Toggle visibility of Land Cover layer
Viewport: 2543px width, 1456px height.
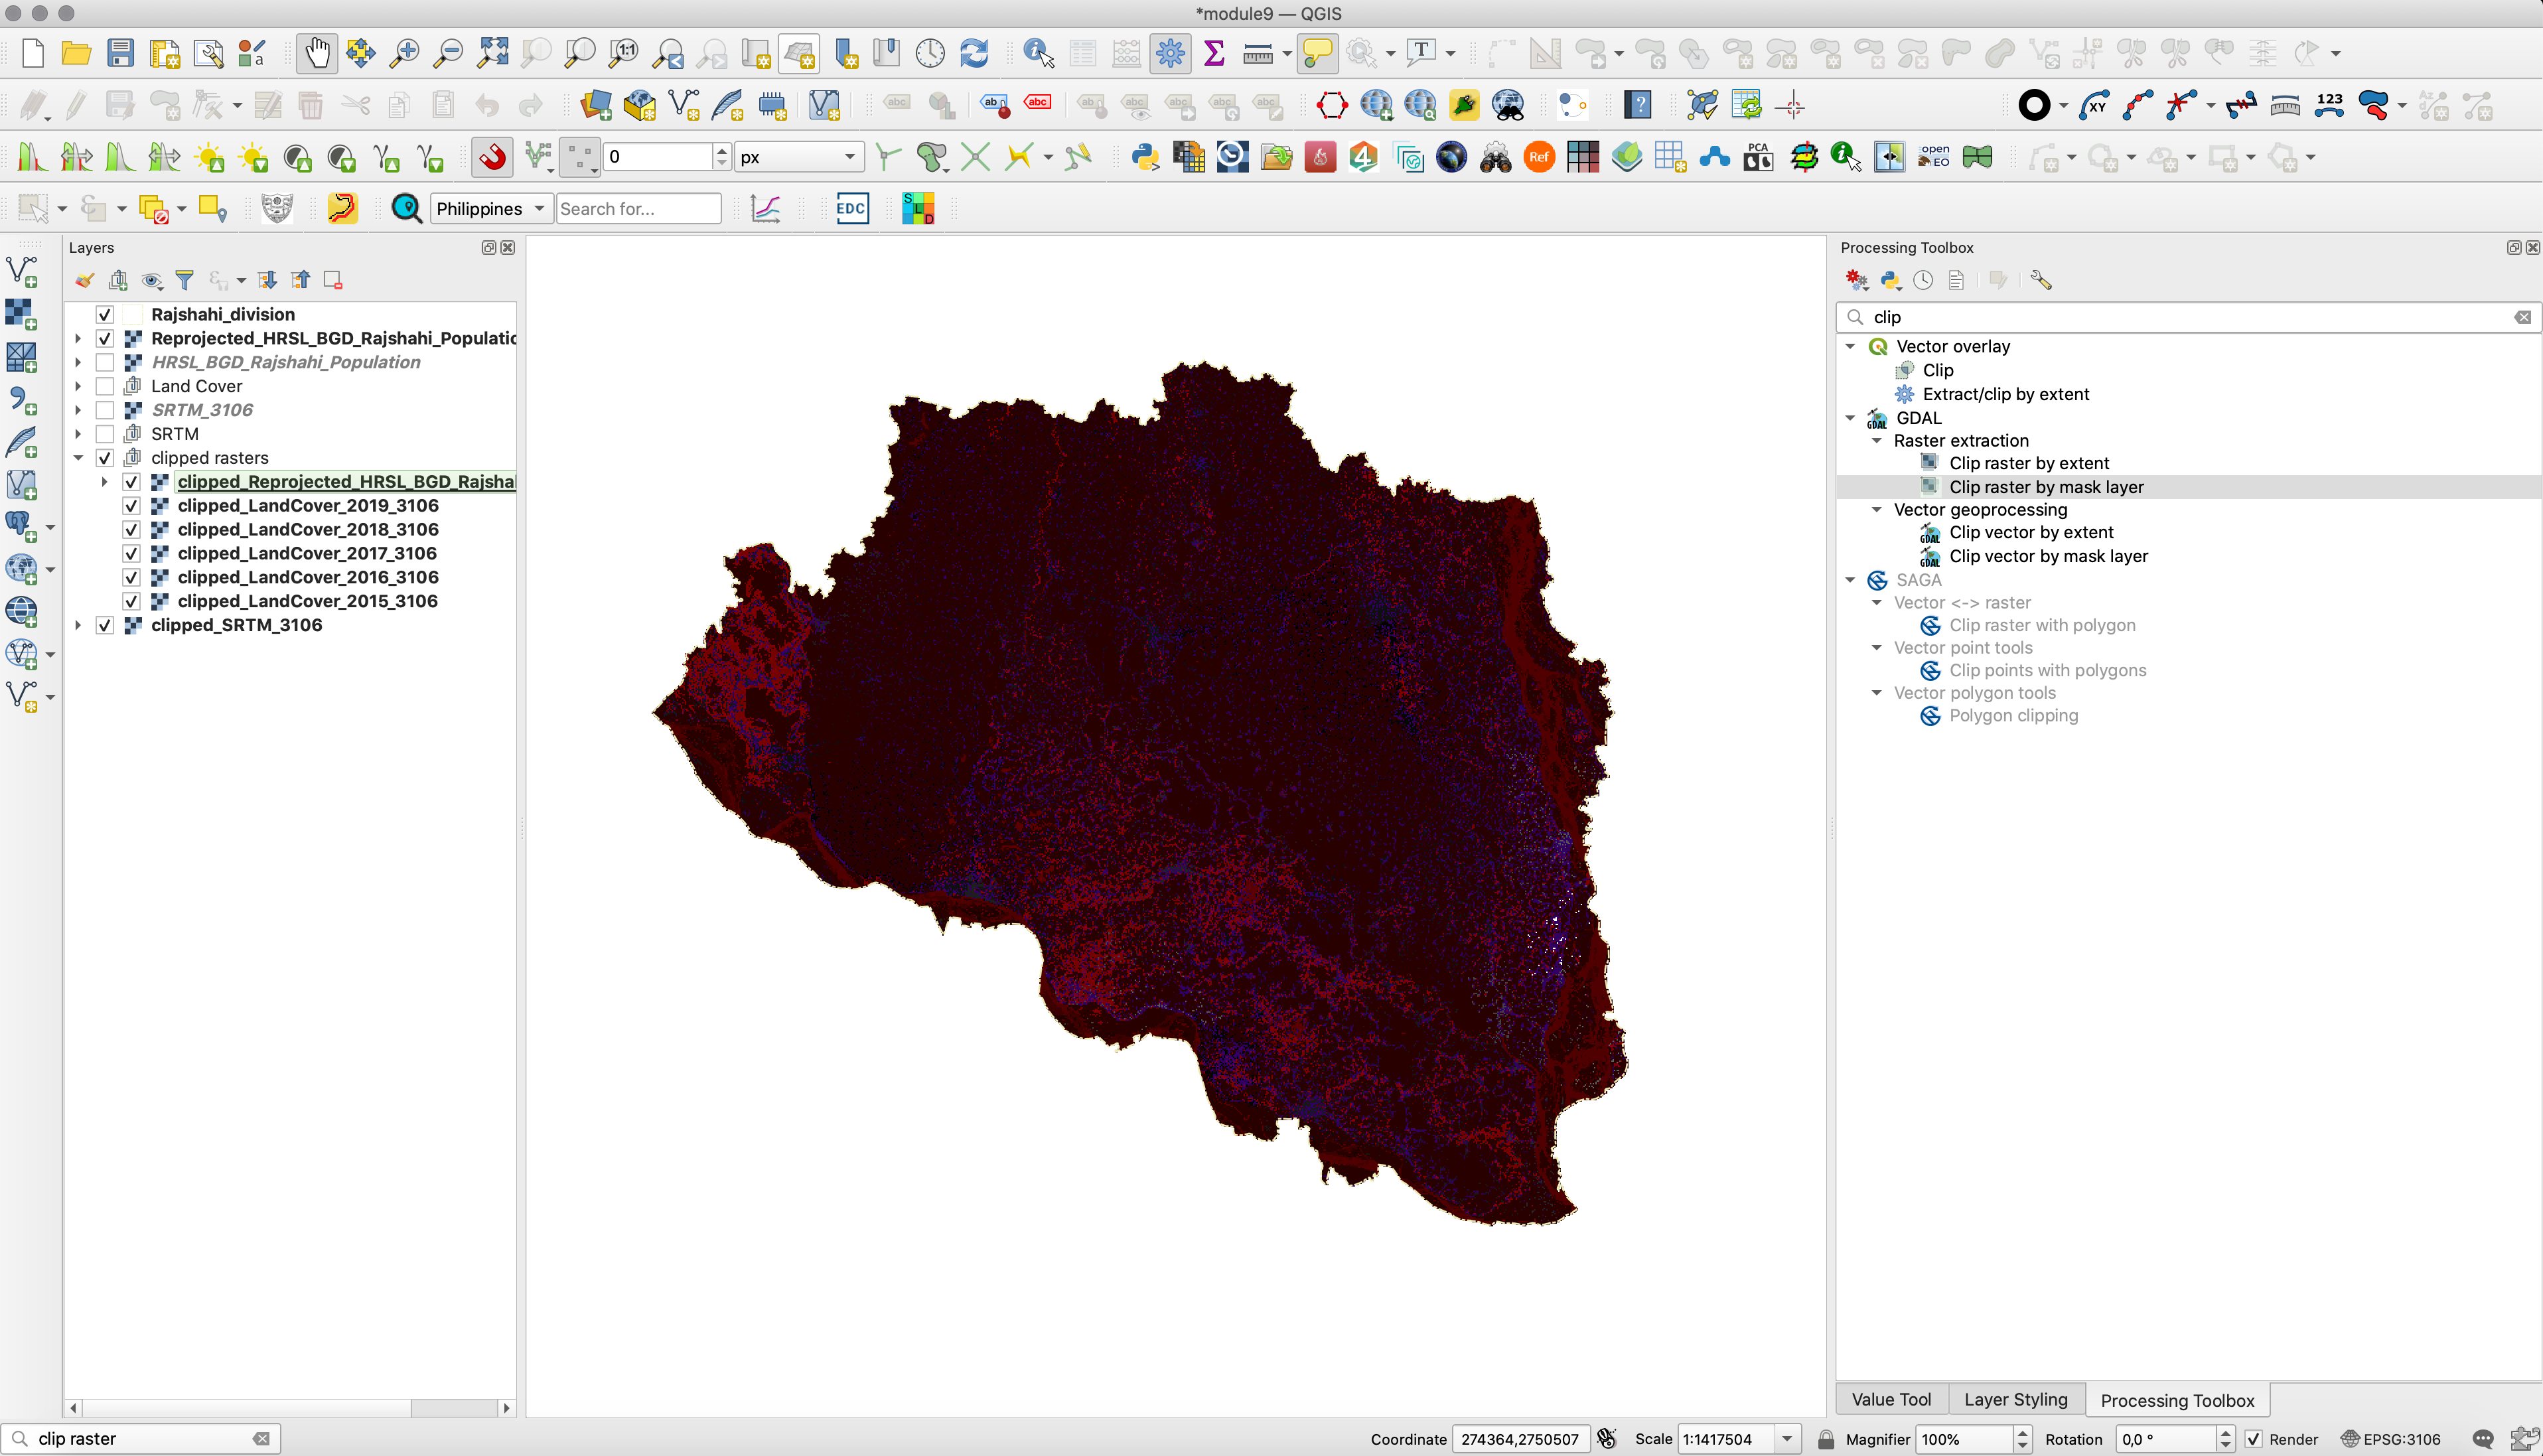point(105,386)
